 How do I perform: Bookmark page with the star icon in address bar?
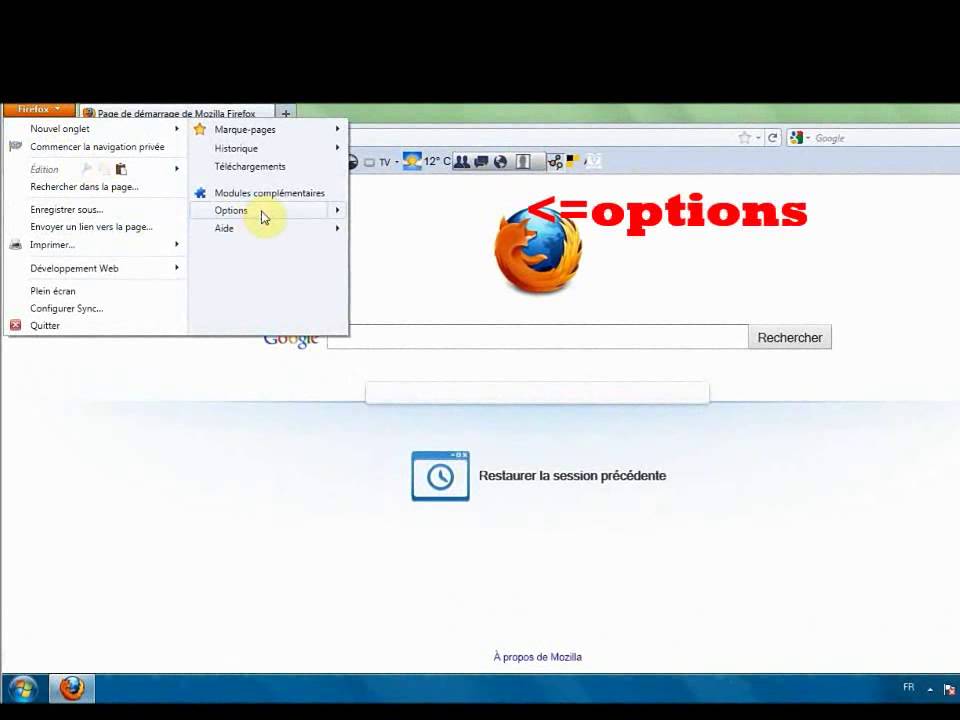point(744,138)
